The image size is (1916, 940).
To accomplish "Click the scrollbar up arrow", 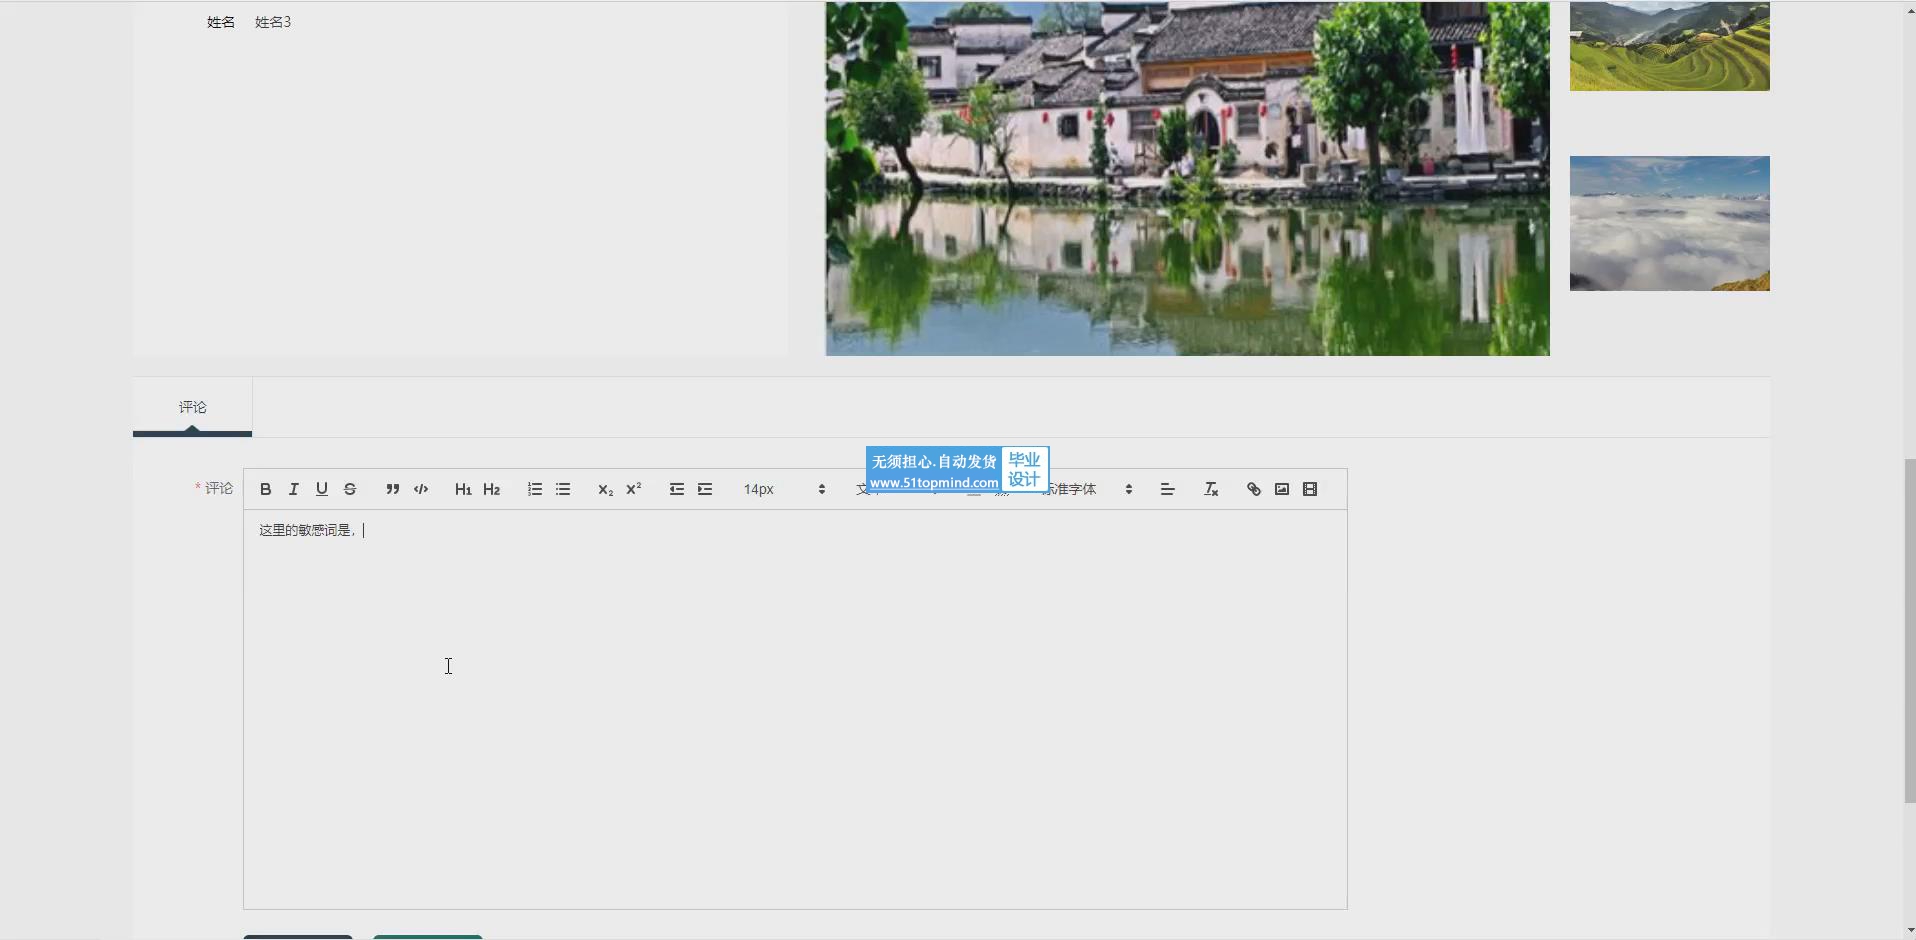I will pyautogui.click(x=1909, y=10).
